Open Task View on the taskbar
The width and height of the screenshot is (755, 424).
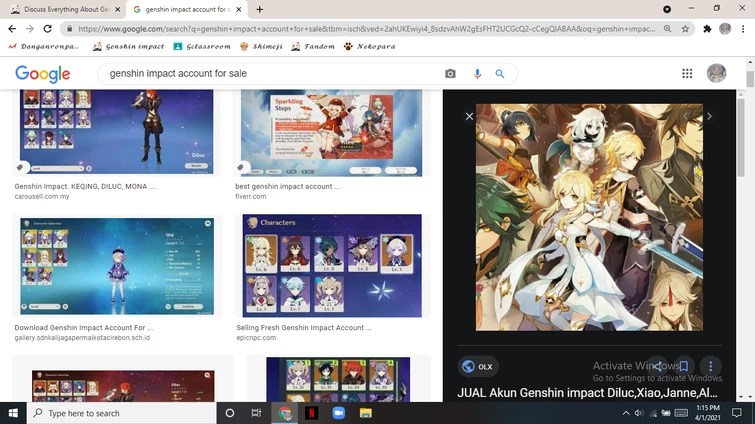(x=256, y=413)
